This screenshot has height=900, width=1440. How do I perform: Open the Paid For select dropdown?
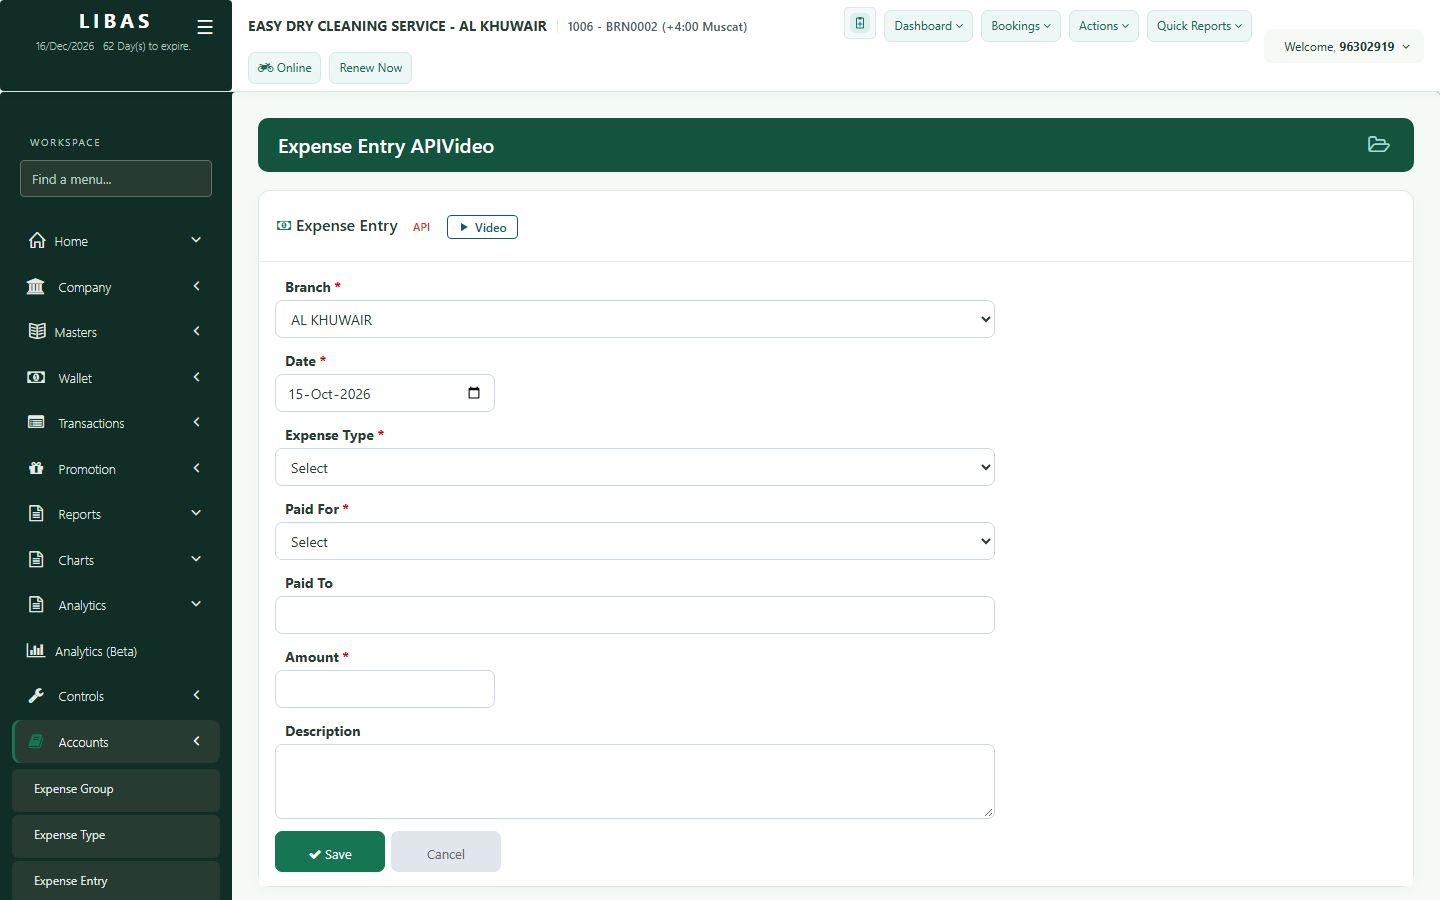[635, 541]
